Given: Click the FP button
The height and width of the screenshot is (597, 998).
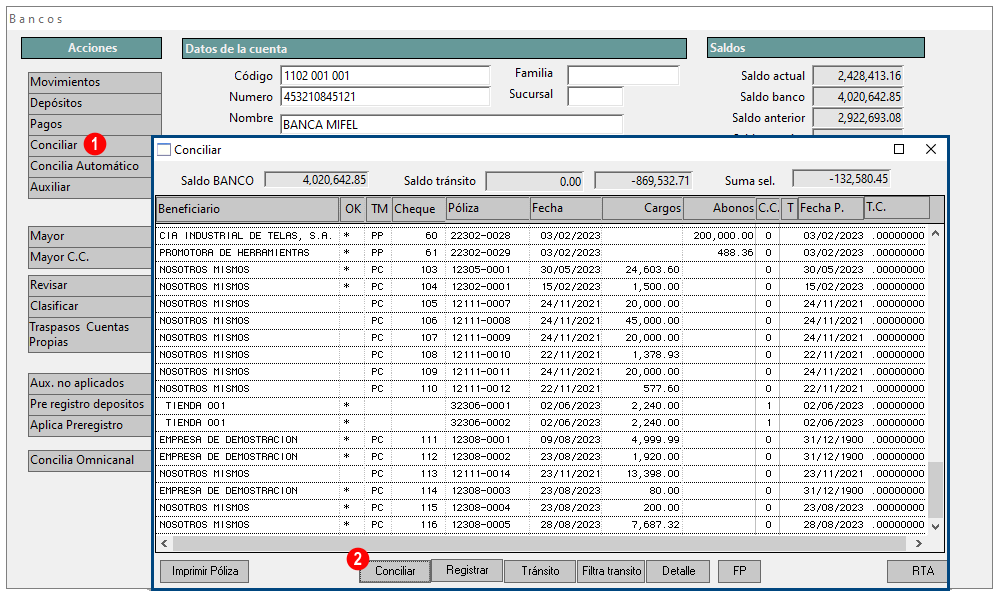Looking at the screenshot, I should [739, 571].
